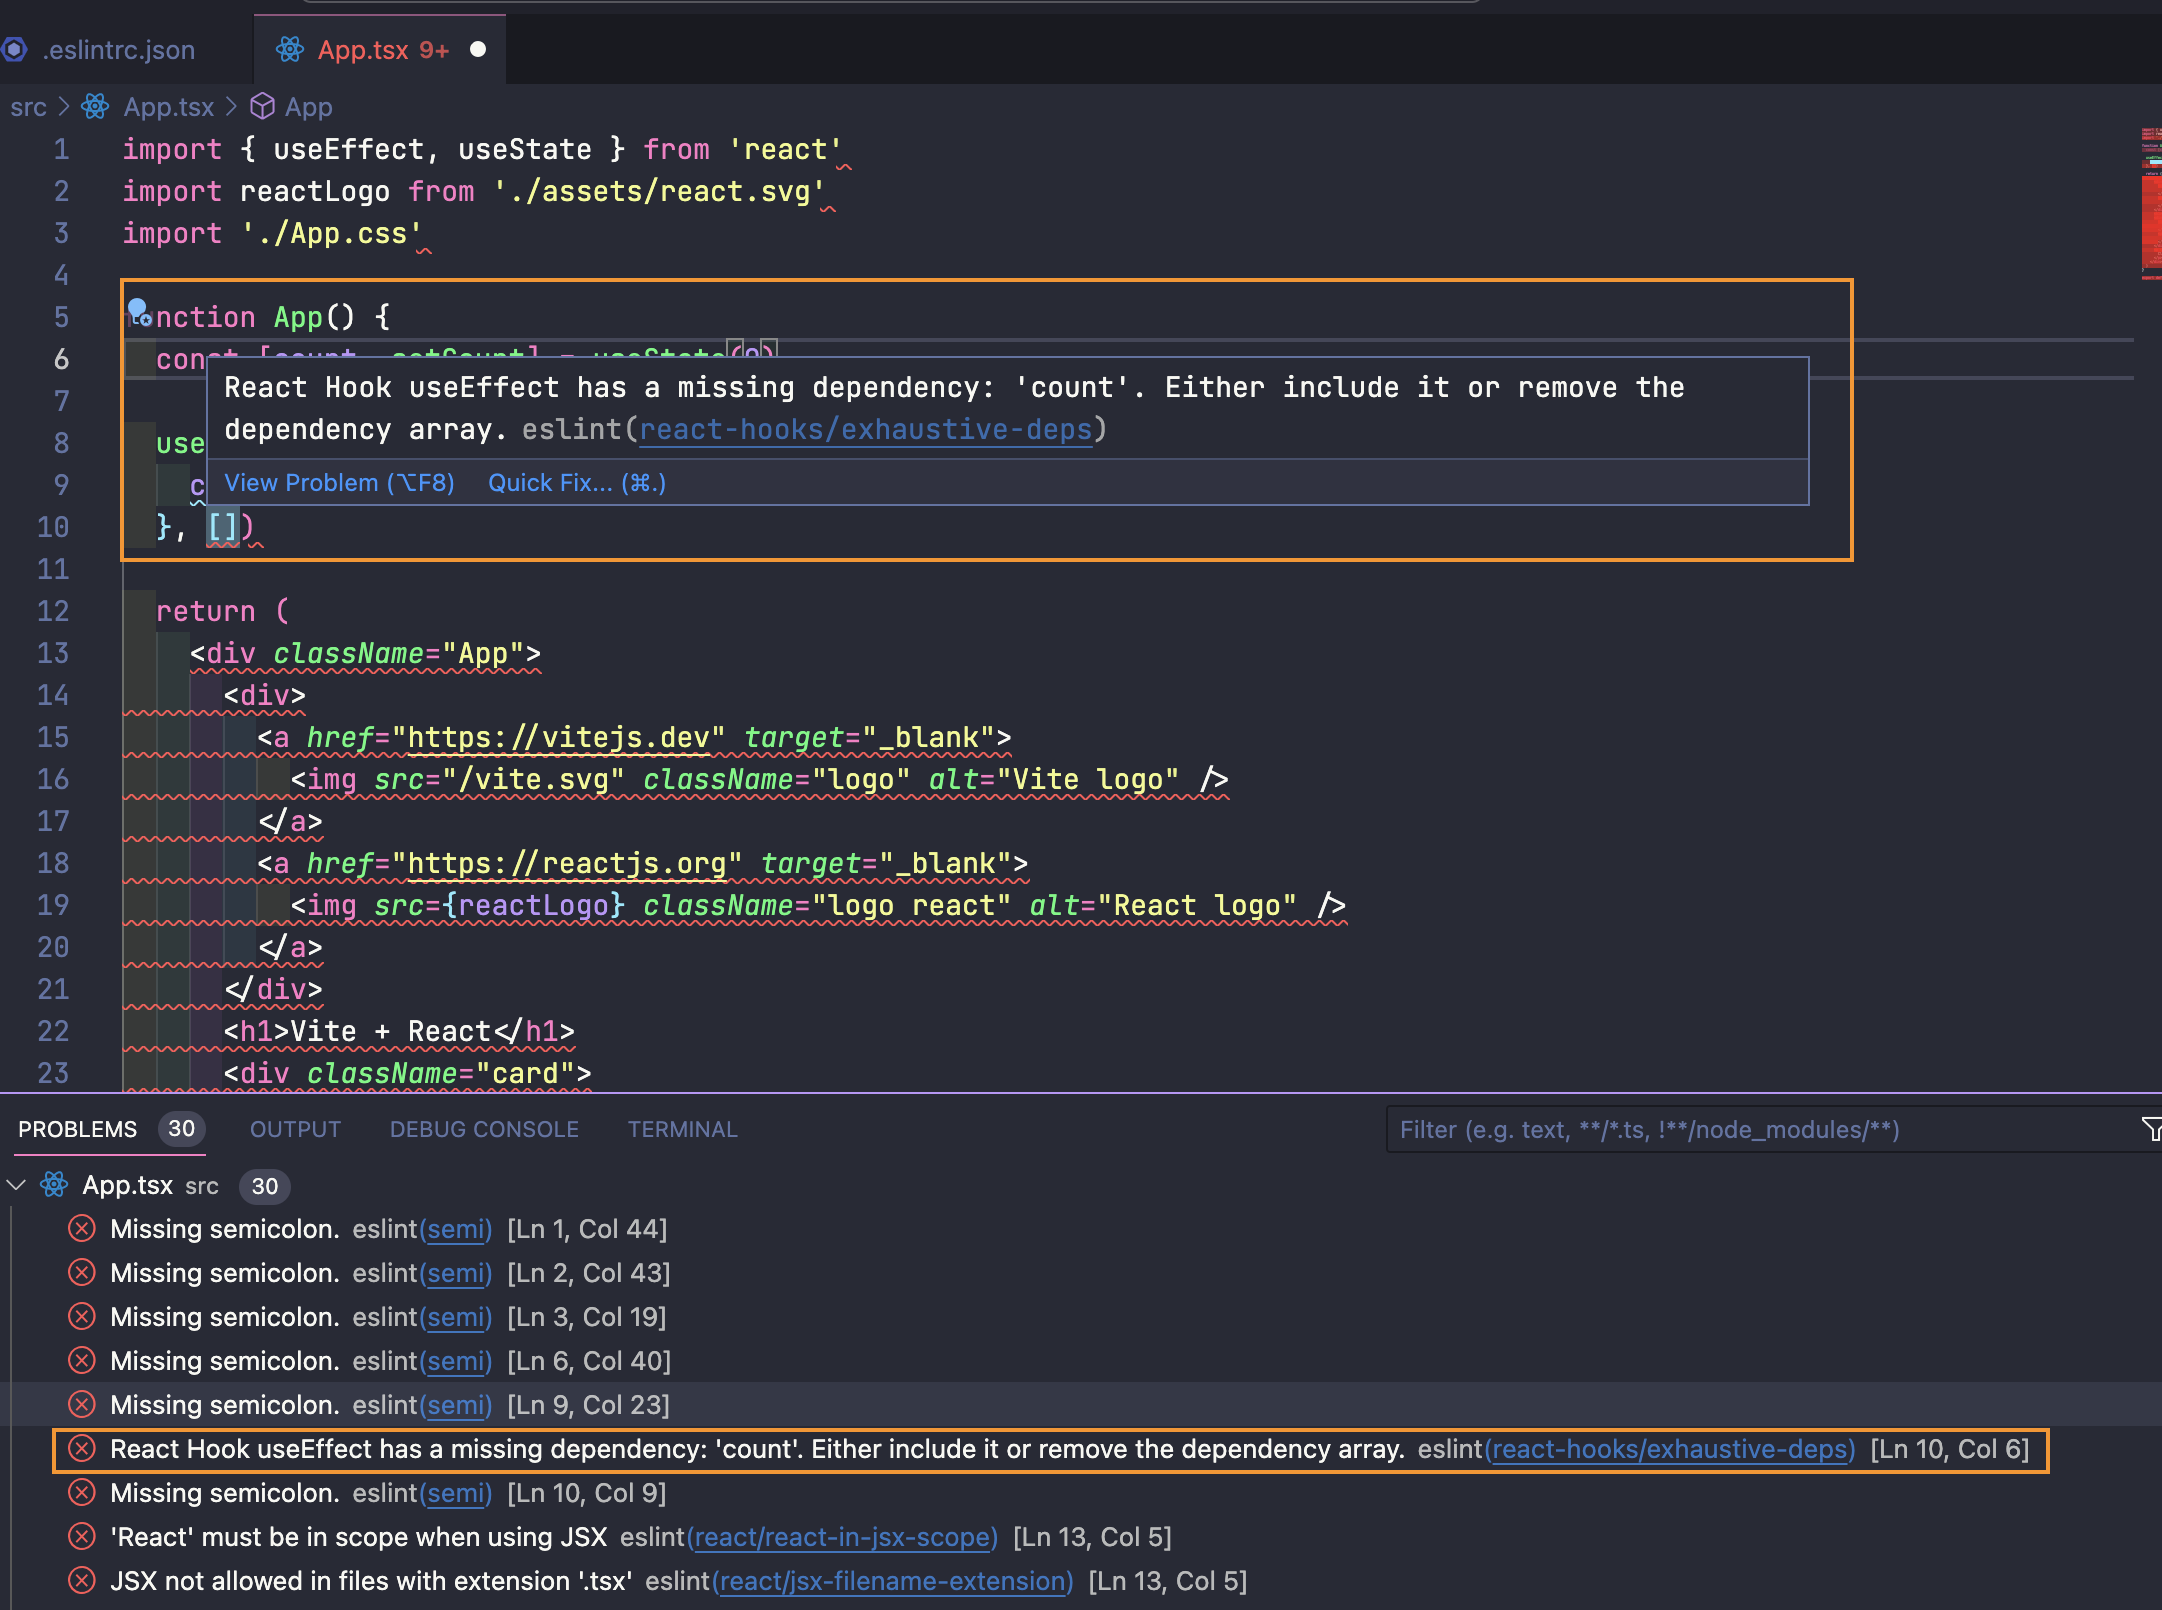This screenshot has width=2162, height=1610.
Task: Open react-hooks/exhaustive-deps link in hover tooltip
Action: [x=866, y=430]
